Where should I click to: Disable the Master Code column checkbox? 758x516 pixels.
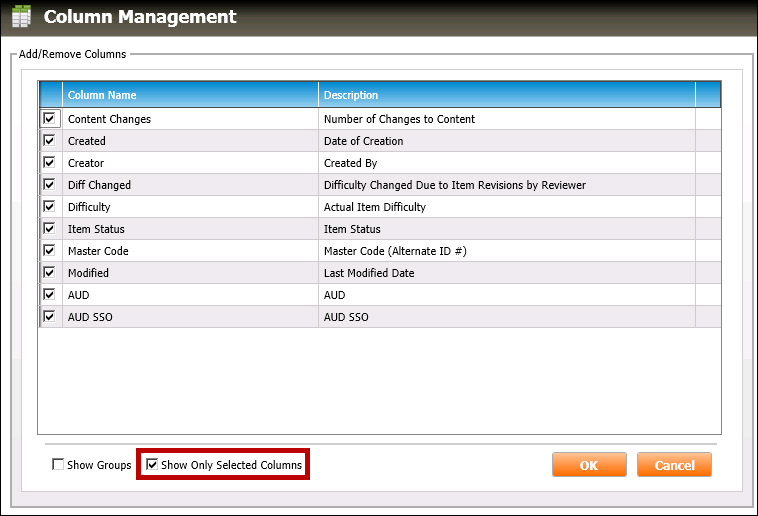(49, 251)
